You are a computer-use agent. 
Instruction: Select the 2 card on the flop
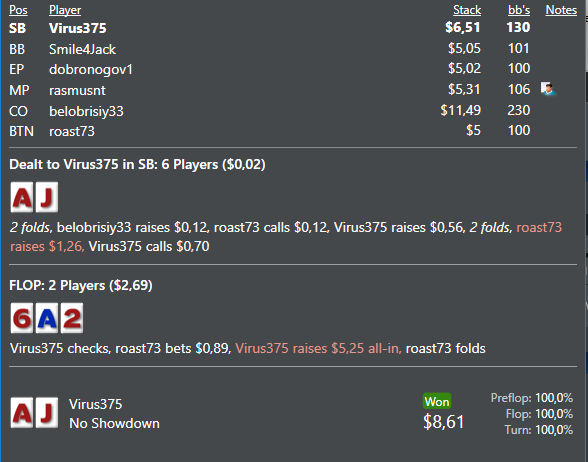[72, 318]
